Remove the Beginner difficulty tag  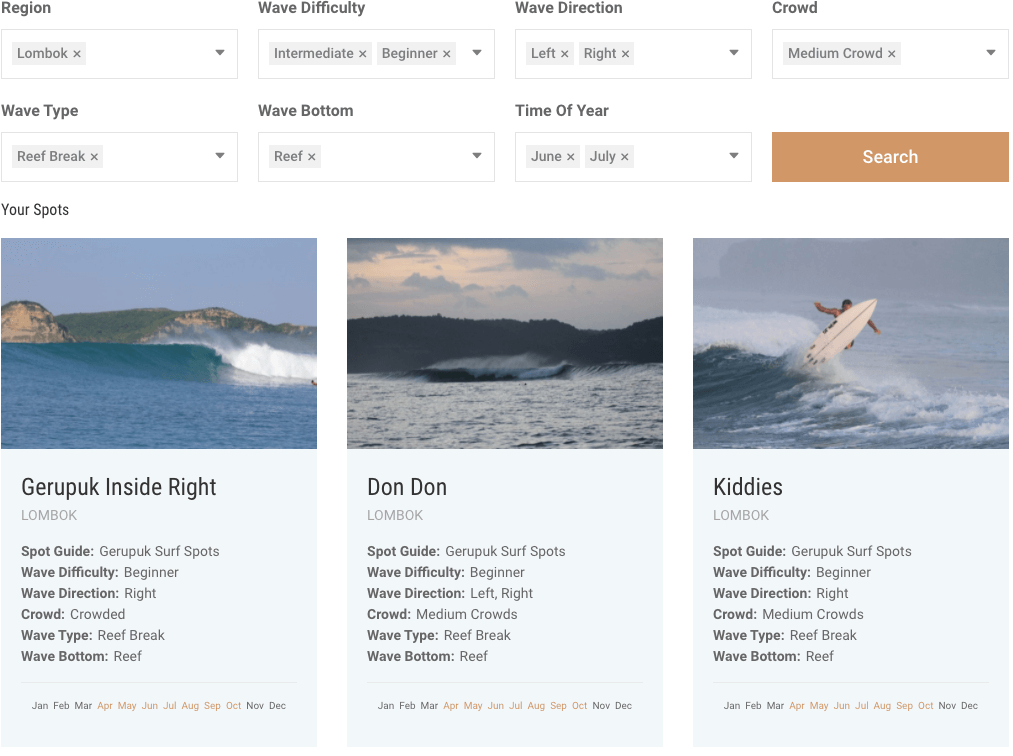447,54
